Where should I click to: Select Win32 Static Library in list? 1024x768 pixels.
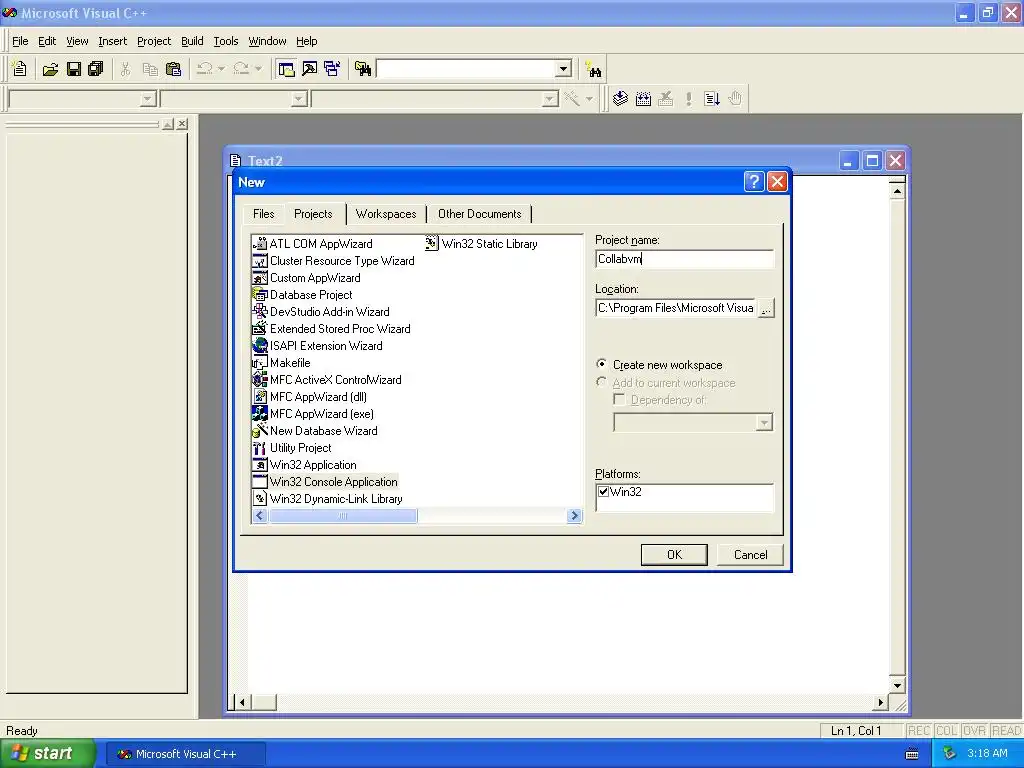[x=481, y=244]
